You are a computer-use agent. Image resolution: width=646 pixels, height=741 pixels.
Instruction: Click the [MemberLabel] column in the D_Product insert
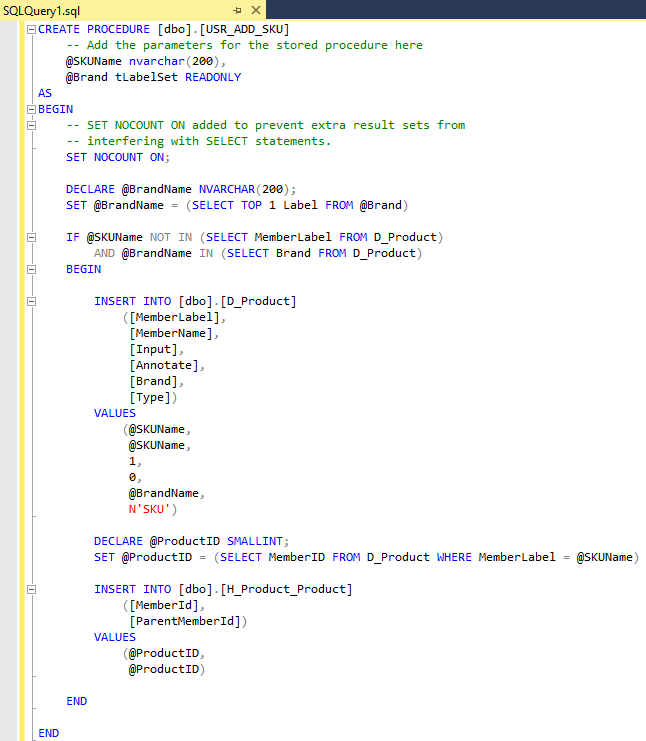(x=174, y=317)
